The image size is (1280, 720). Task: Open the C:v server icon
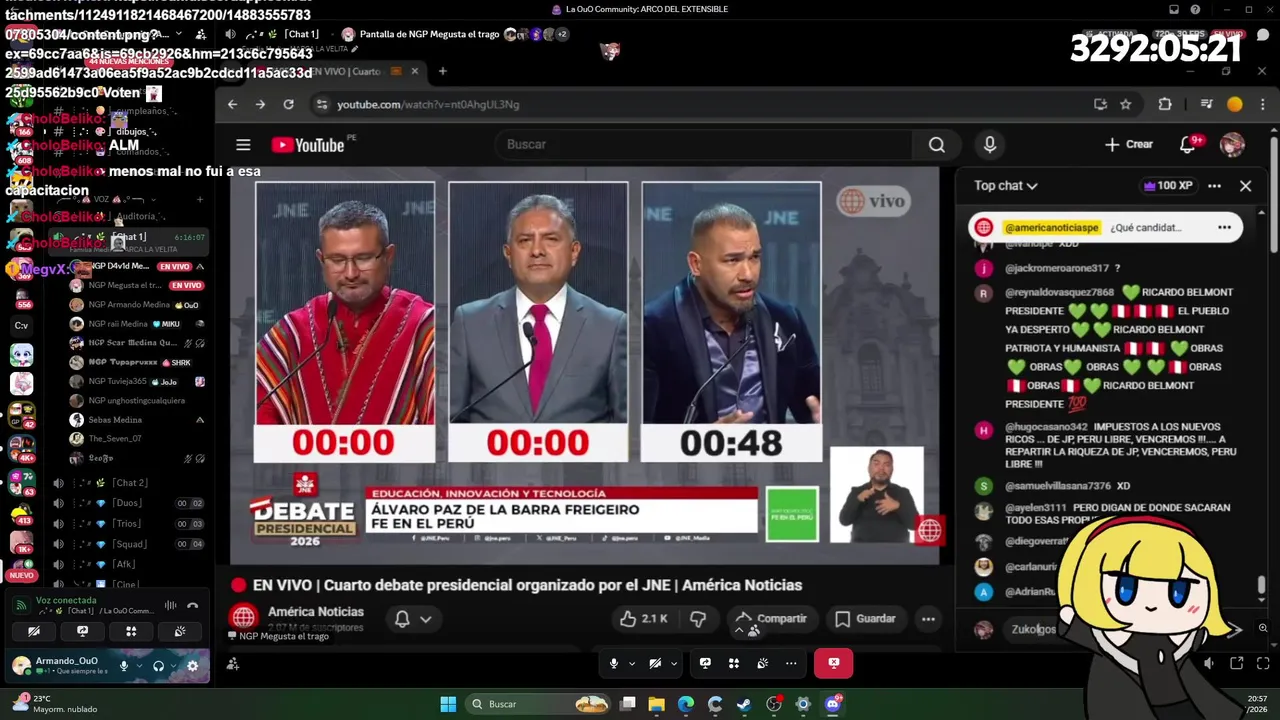pos(21,325)
